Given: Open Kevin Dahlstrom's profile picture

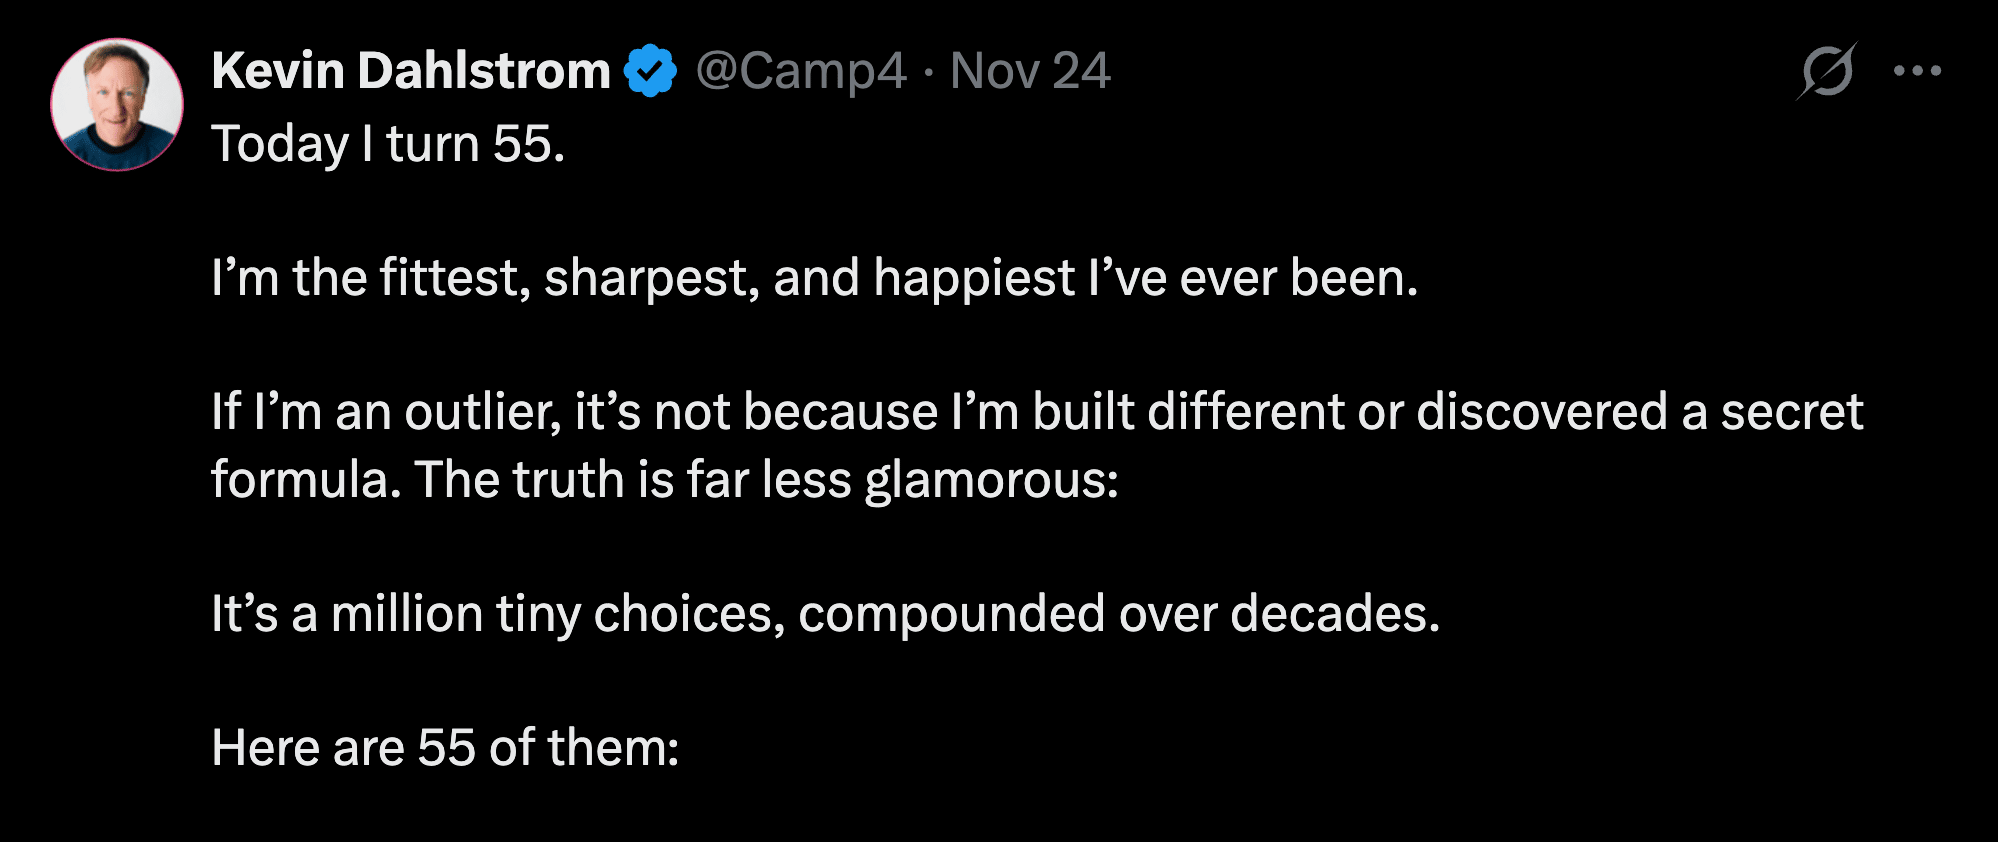Looking at the screenshot, I should 117,105.
